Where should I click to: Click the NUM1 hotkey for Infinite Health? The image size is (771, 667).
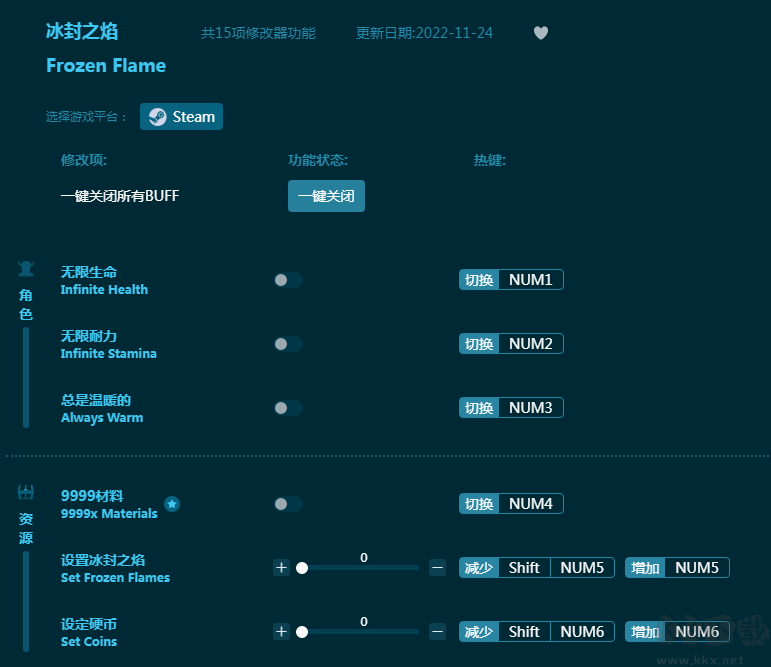coord(530,280)
